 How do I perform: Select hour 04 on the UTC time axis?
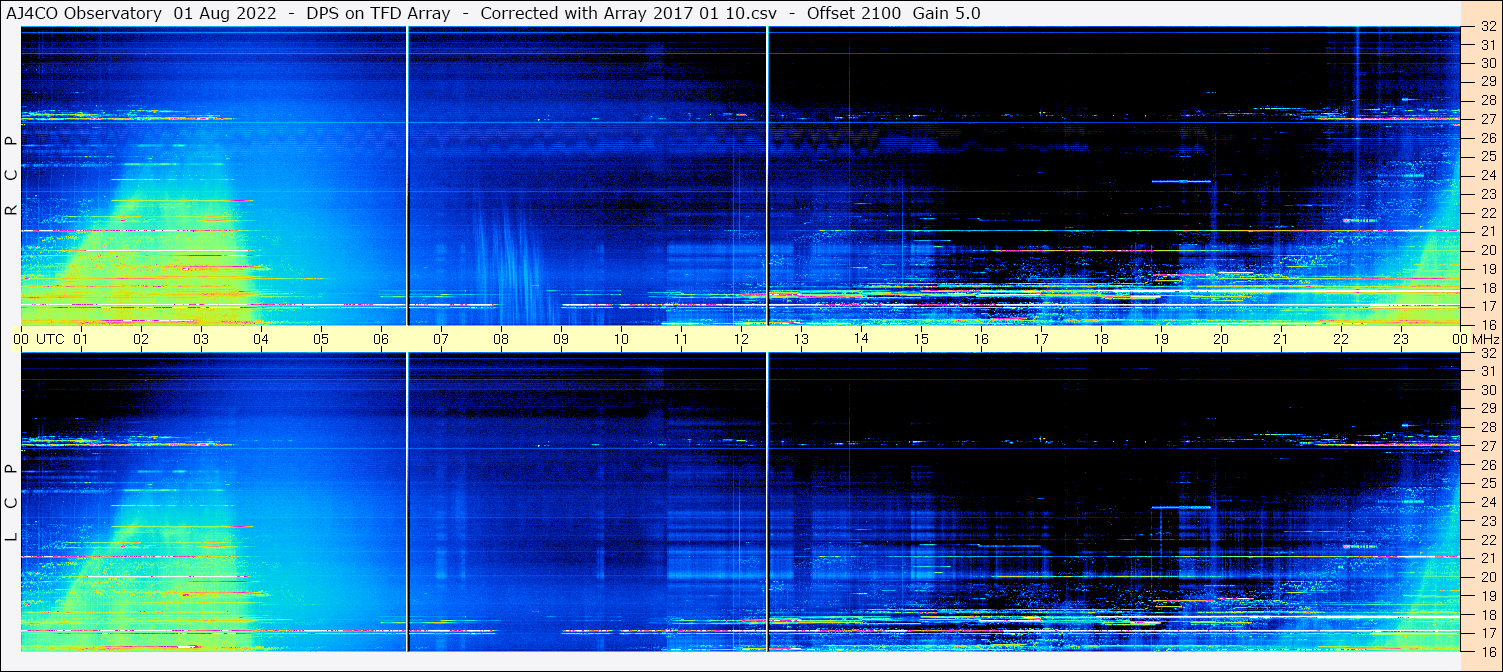pos(261,339)
